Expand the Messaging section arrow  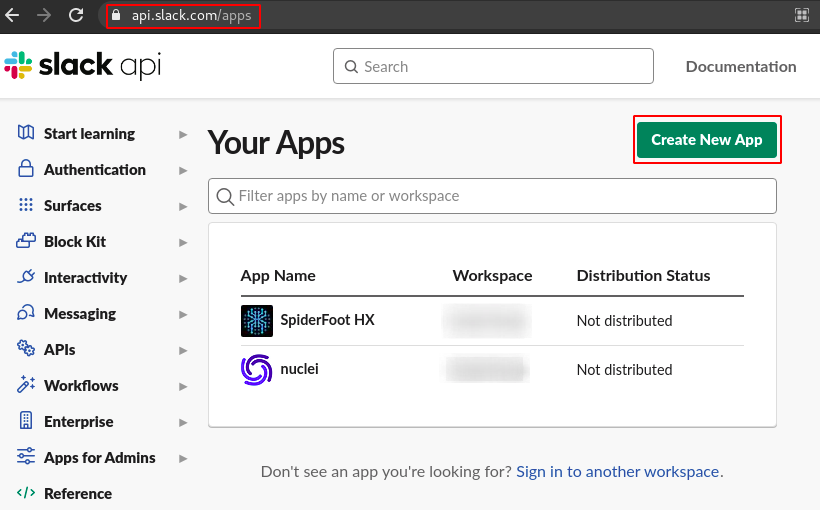coord(183,314)
